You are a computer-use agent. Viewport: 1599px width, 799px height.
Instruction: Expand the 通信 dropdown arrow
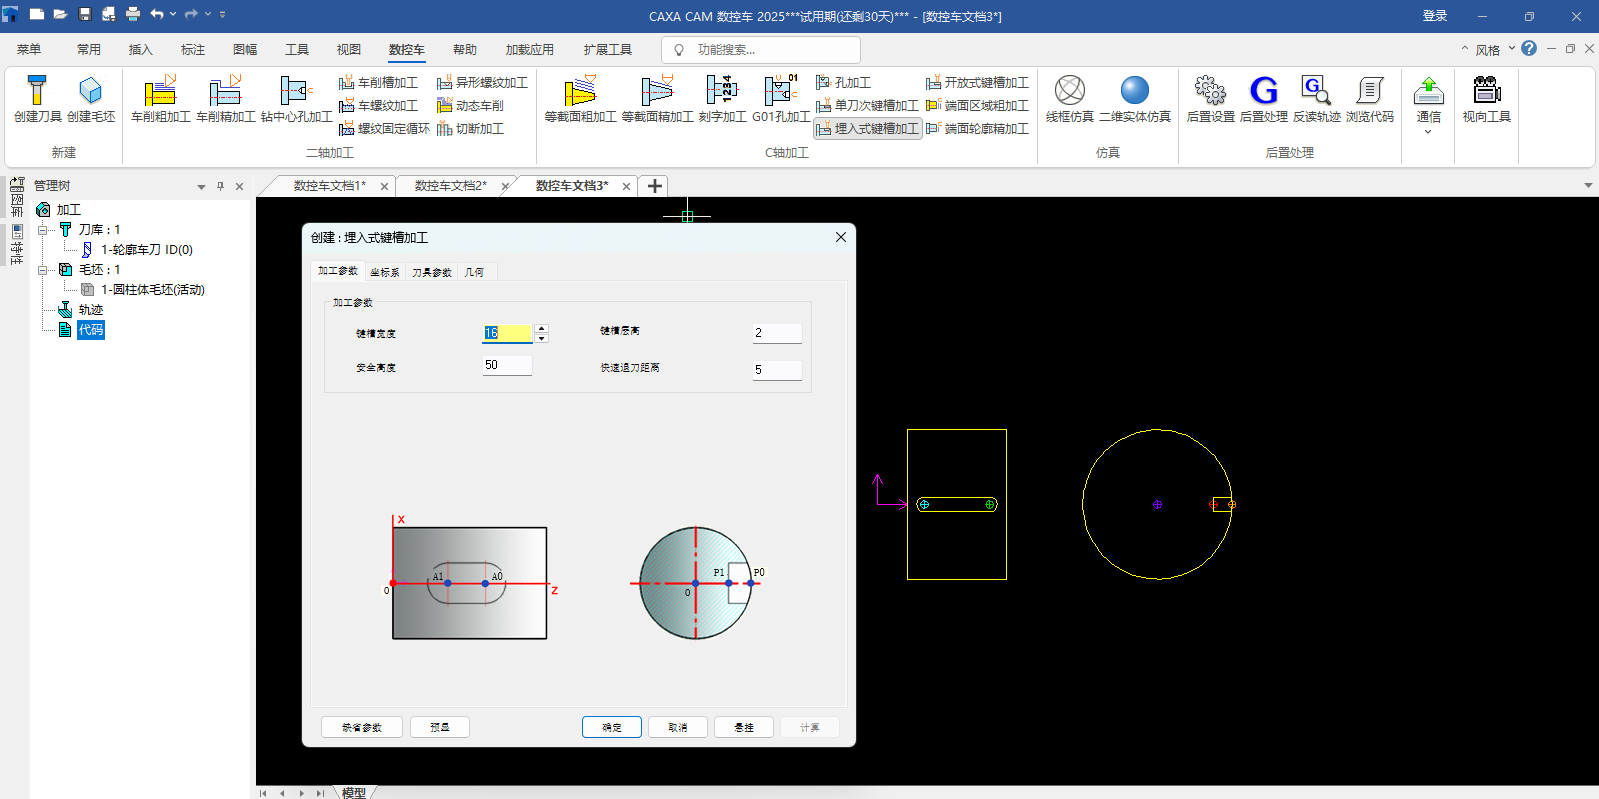[1428, 132]
